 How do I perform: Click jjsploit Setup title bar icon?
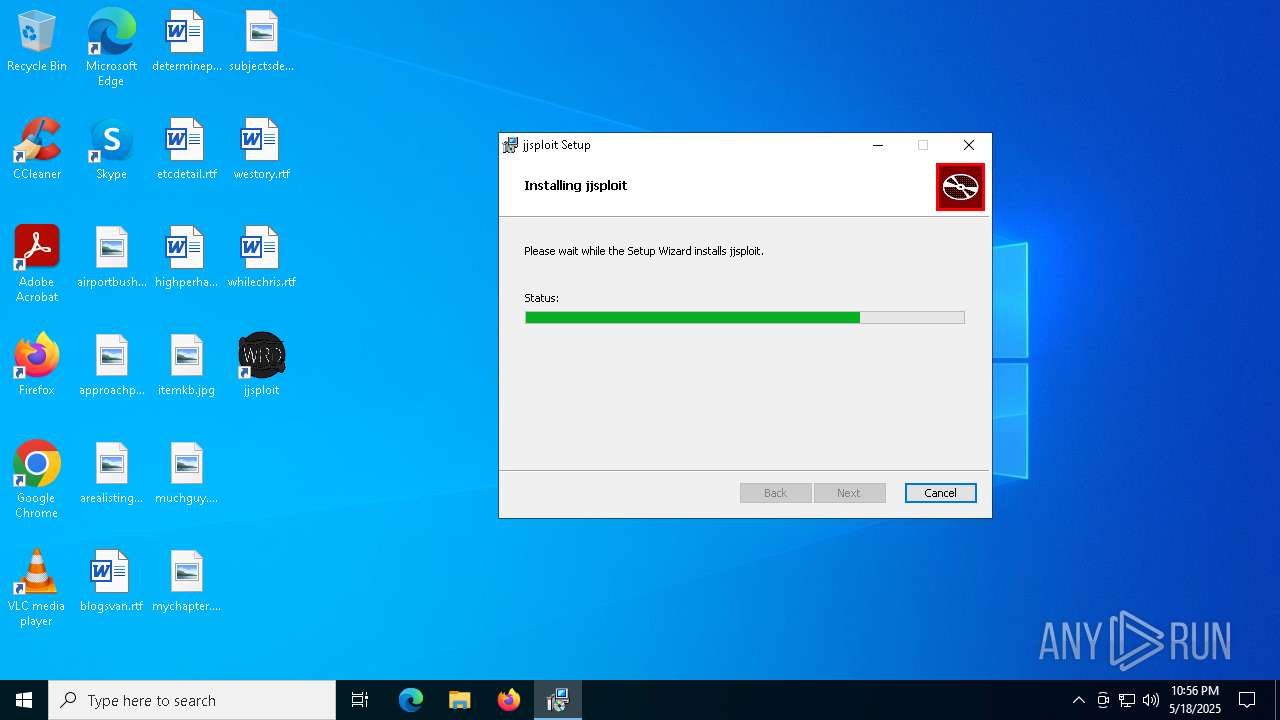[511, 145]
